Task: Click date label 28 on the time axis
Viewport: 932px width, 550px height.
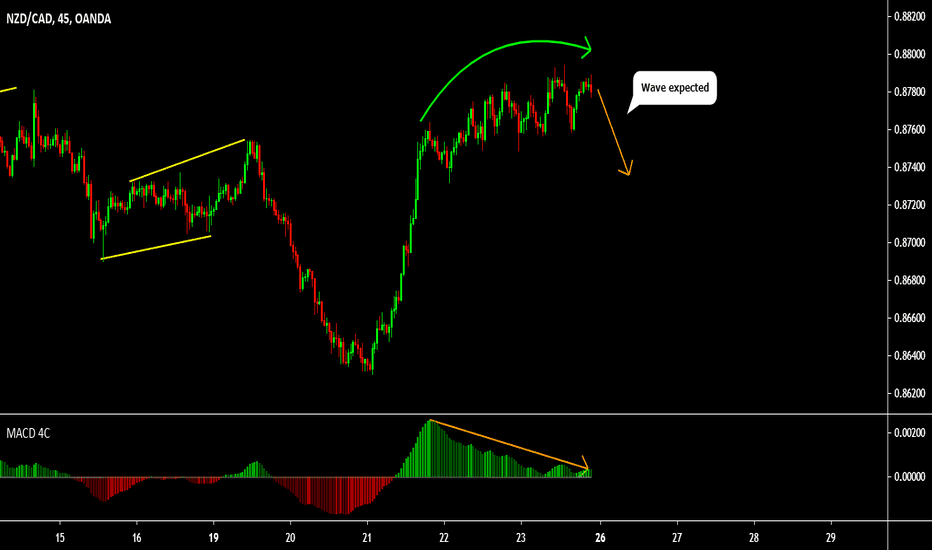Action: pyautogui.click(x=754, y=538)
